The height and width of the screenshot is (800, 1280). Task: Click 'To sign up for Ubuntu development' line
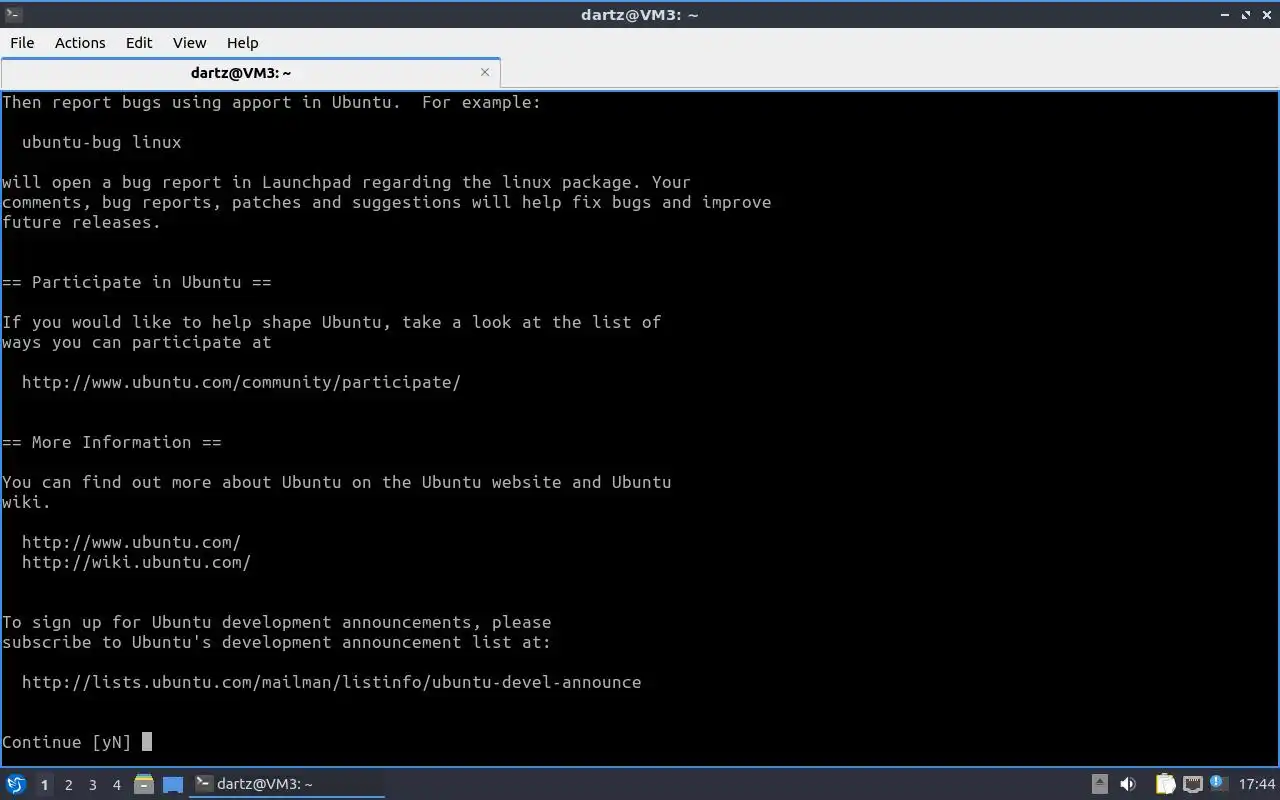[x=277, y=622]
